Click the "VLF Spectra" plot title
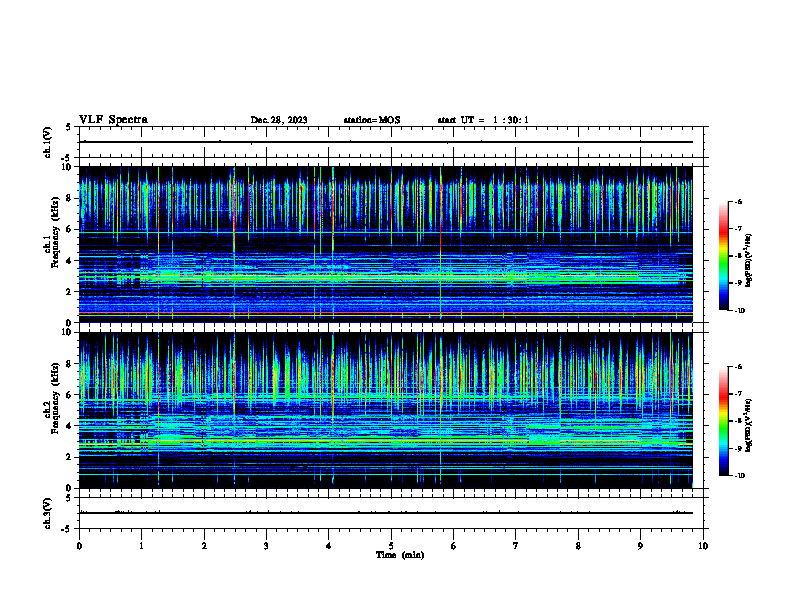The image size is (792, 612). (113, 120)
